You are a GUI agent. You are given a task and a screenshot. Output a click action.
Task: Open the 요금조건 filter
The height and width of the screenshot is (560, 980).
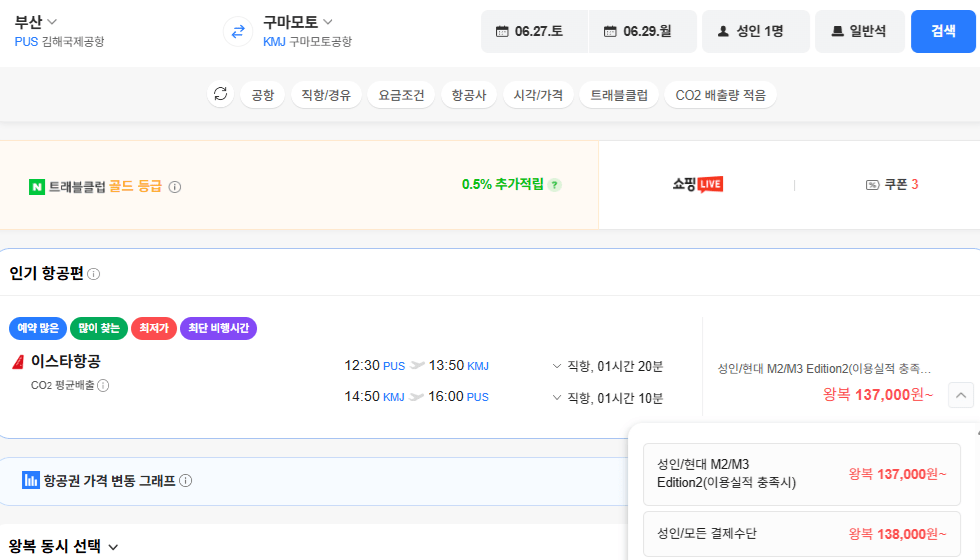click(401, 95)
